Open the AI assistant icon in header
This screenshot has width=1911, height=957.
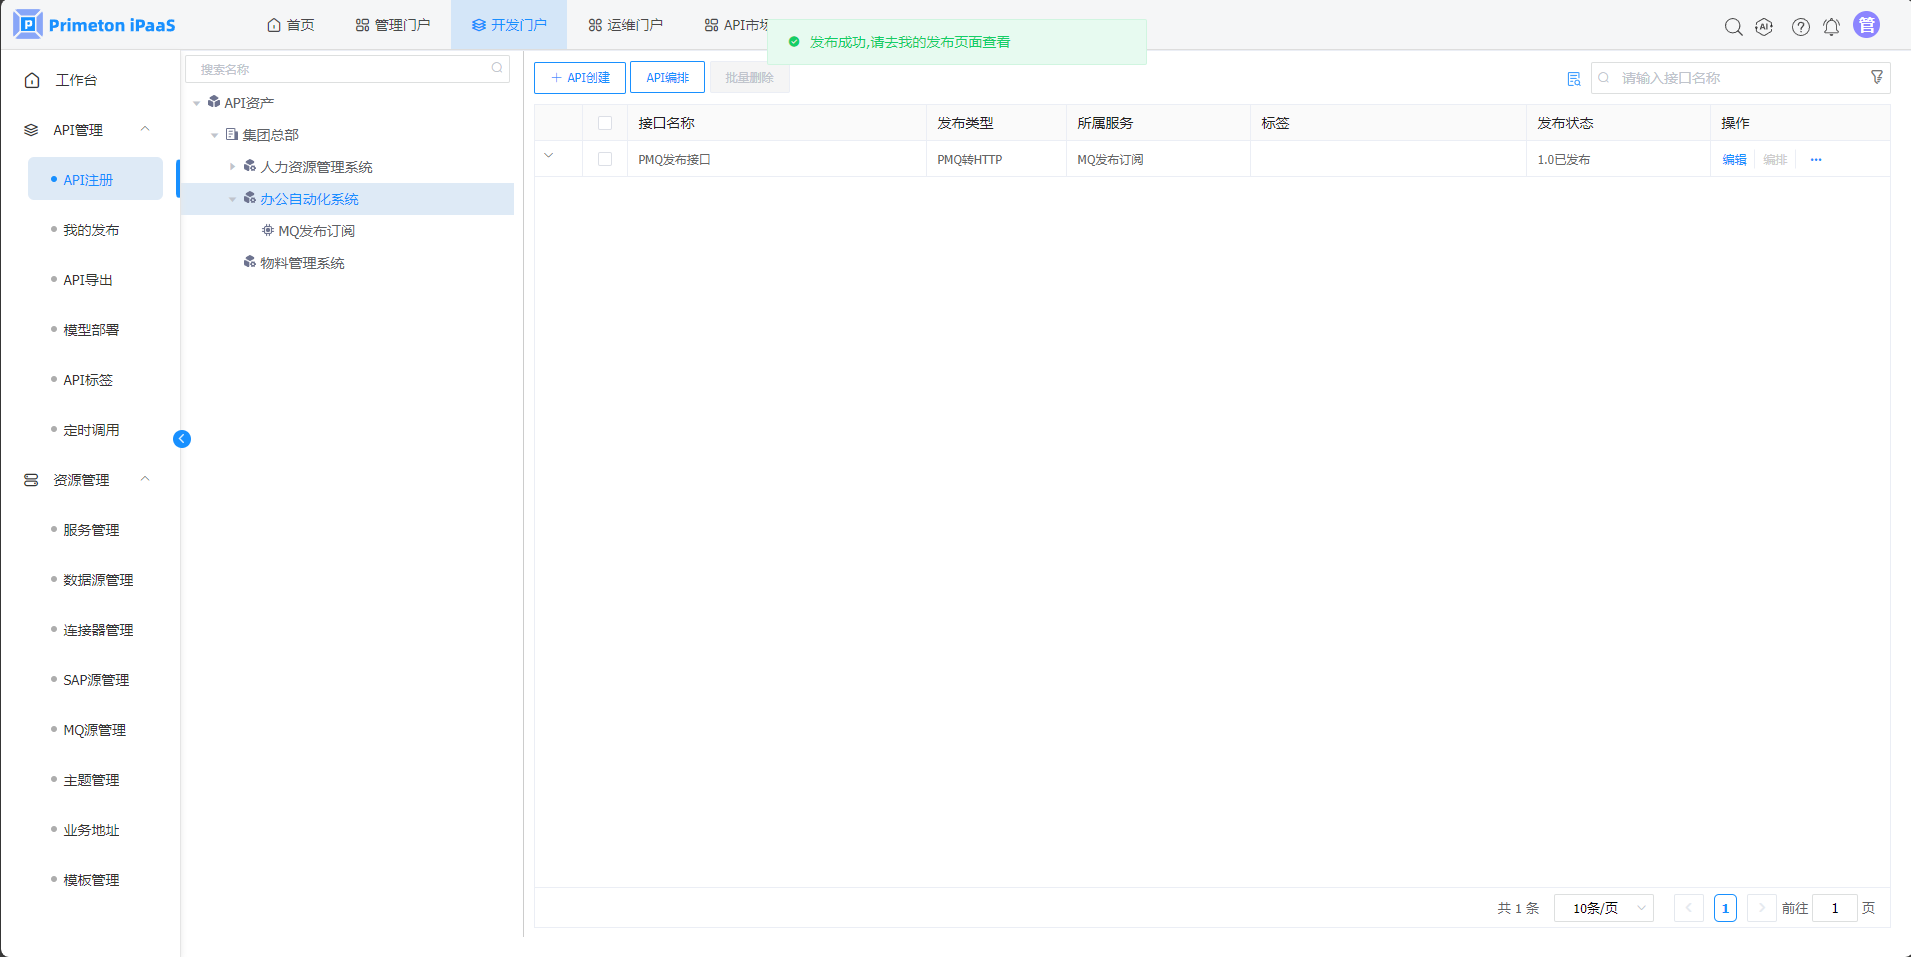coord(1765,27)
